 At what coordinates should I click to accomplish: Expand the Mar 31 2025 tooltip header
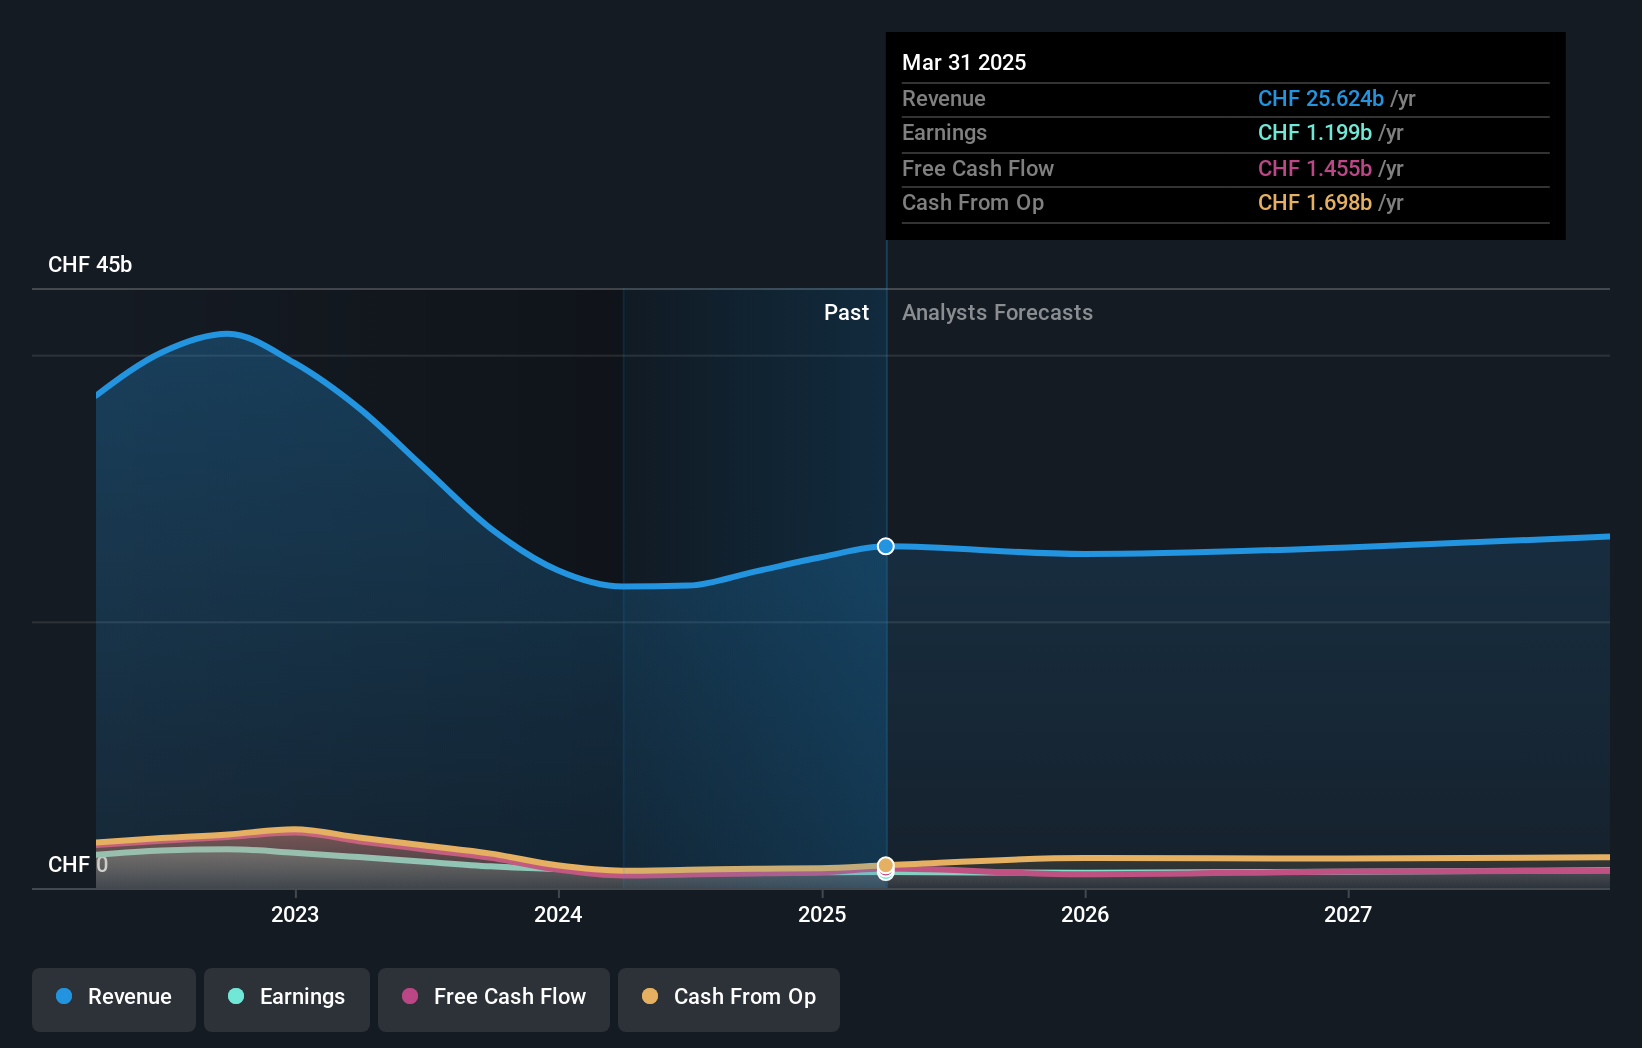(x=964, y=62)
